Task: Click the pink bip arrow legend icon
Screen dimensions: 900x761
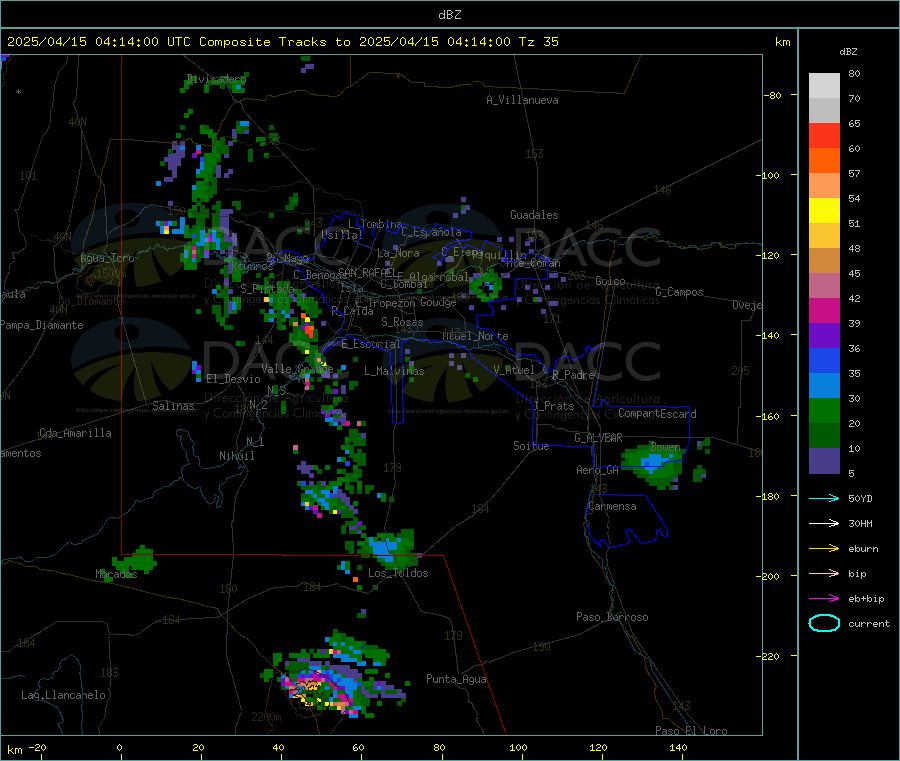Action: (x=824, y=573)
